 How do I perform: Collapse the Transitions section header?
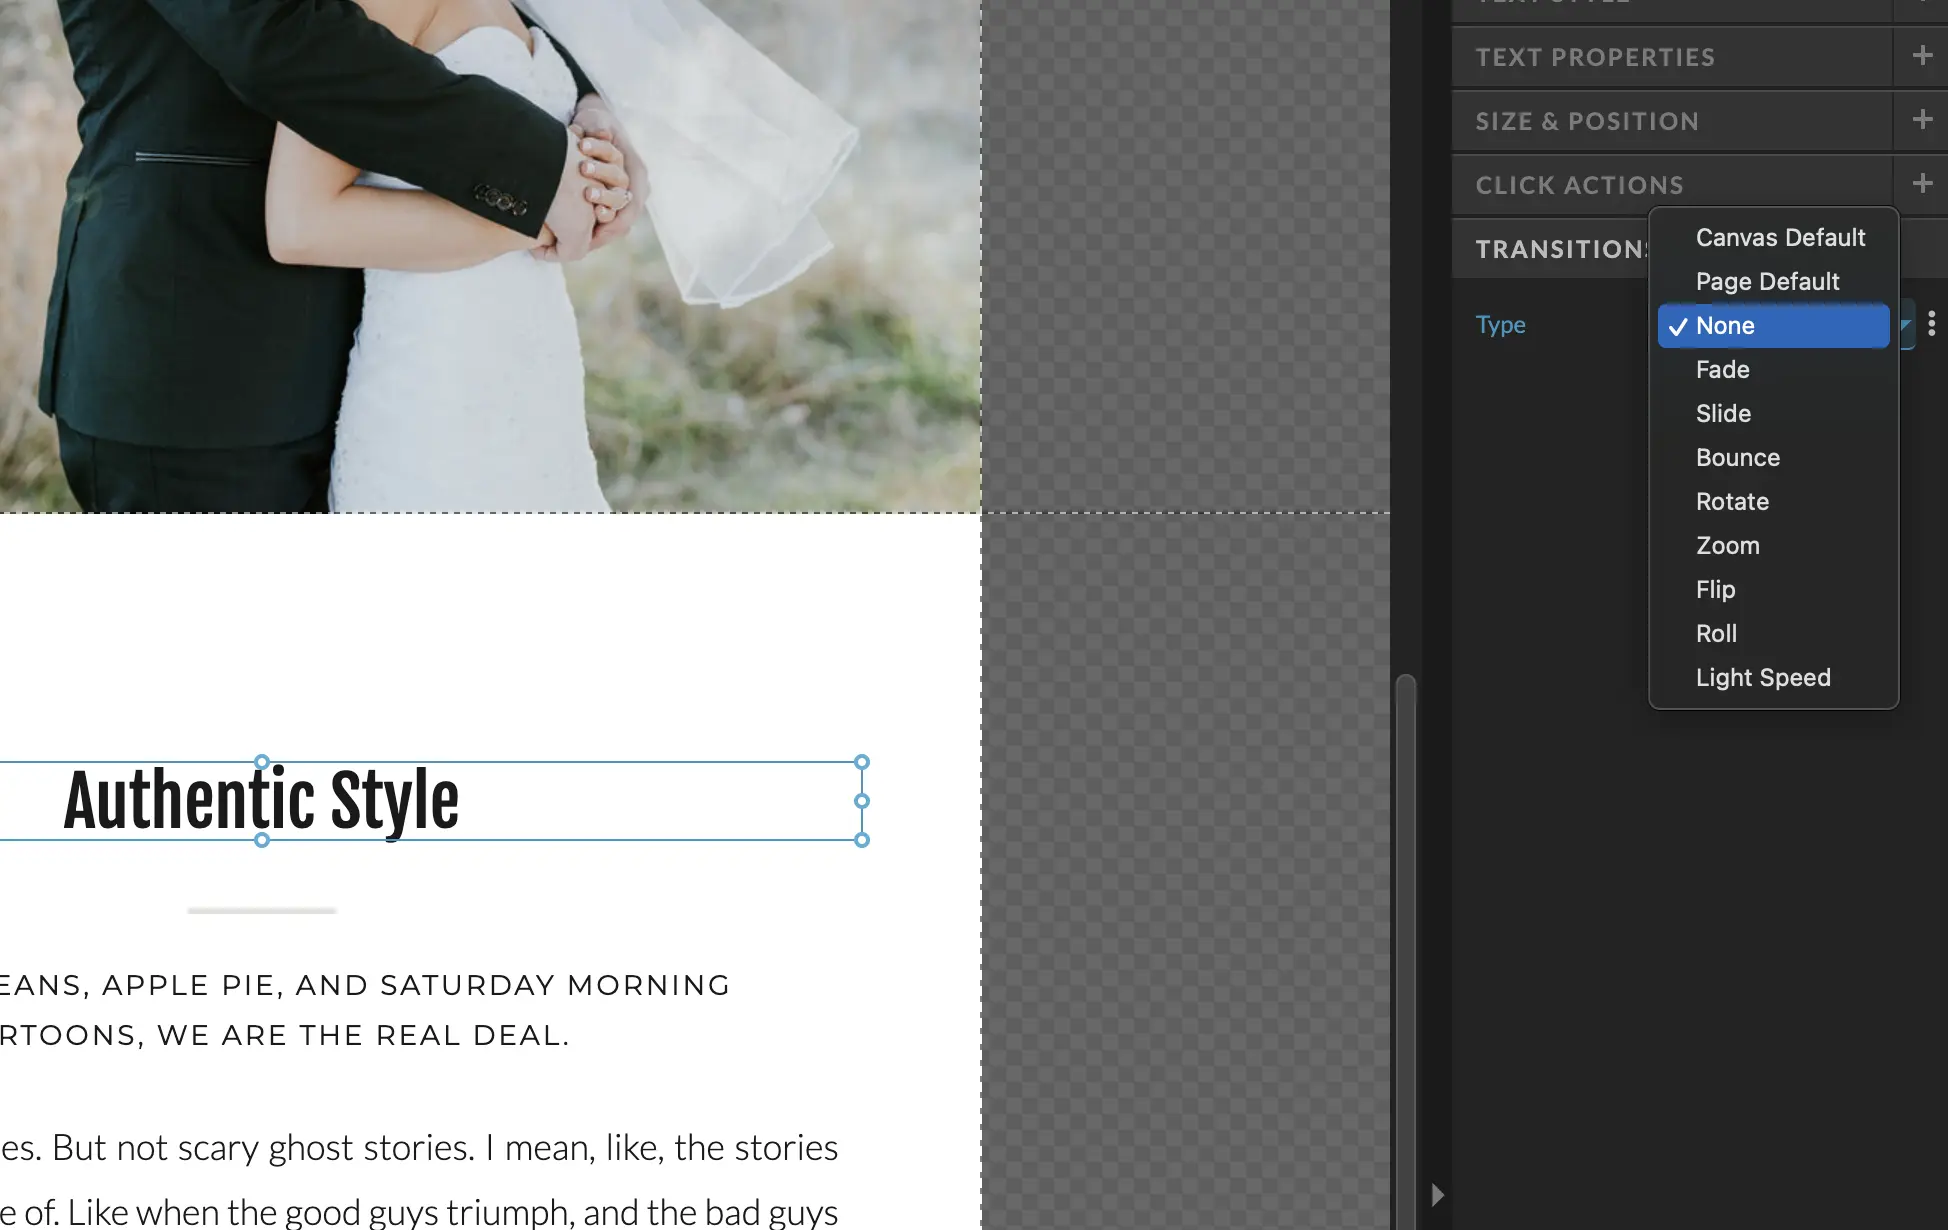[1560, 248]
